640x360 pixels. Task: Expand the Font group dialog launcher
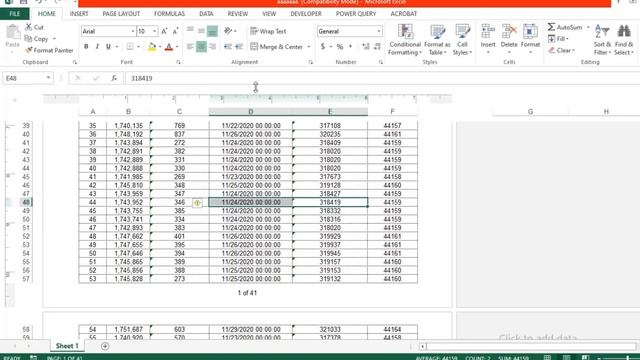tap(178, 62)
